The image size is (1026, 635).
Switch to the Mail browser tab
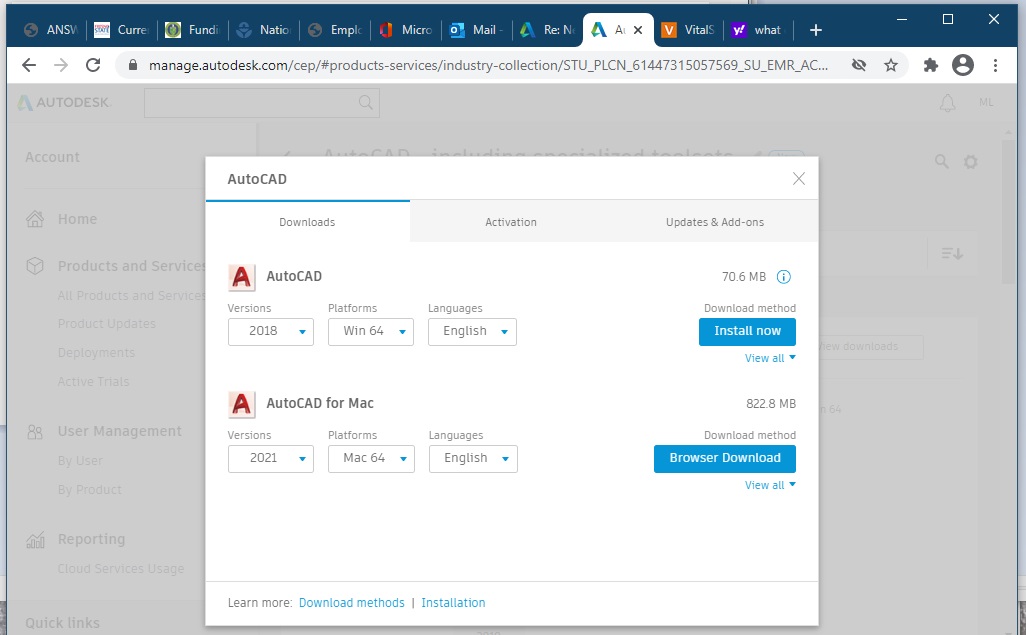(477, 30)
